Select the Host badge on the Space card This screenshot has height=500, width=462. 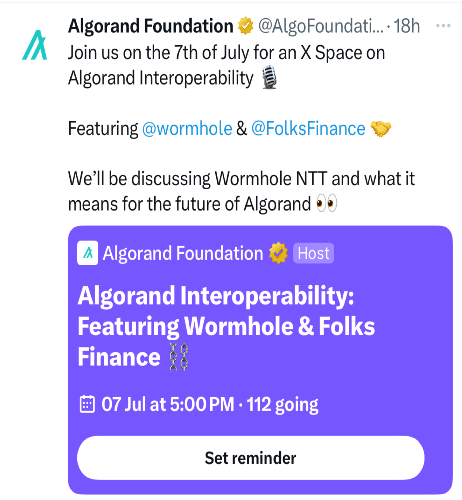(x=313, y=253)
